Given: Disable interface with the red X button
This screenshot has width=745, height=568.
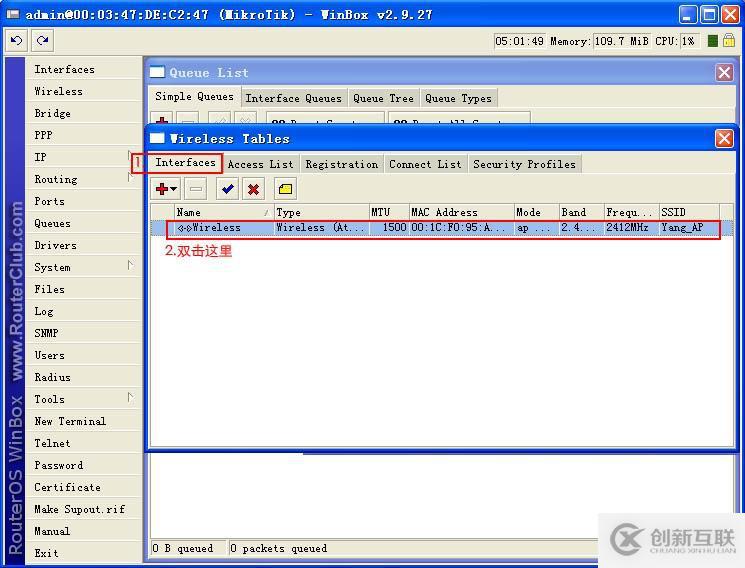Looking at the screenshot, I should point(254,189).
